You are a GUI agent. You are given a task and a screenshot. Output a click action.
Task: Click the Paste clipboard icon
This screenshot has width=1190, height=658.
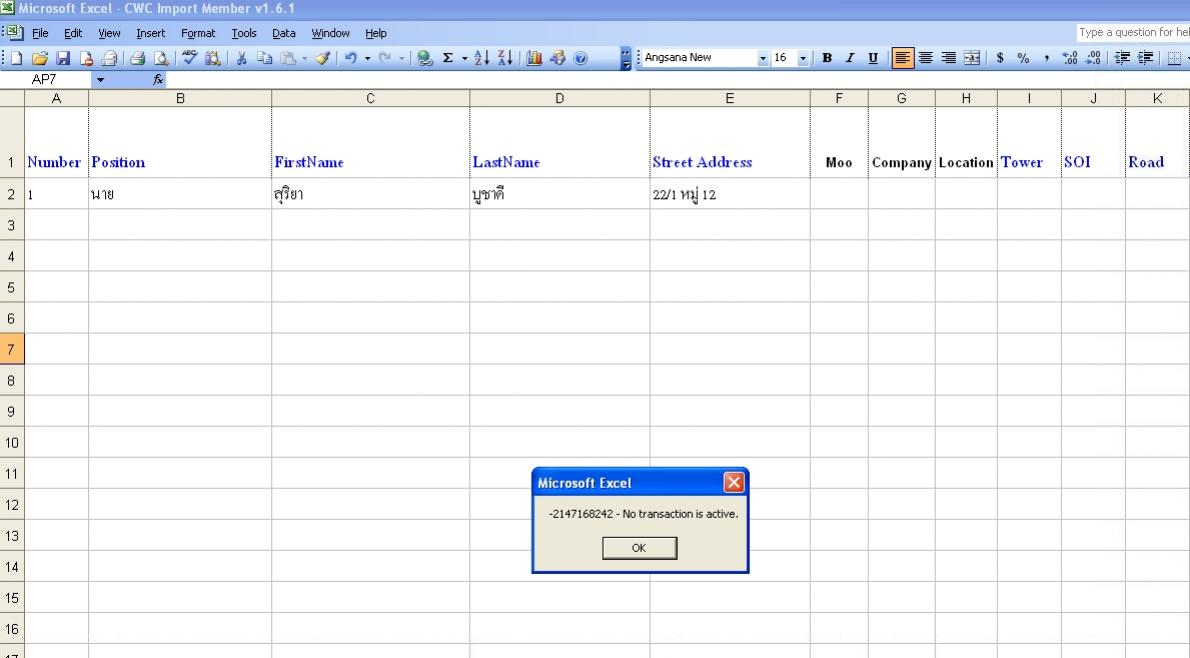(288, 58)
